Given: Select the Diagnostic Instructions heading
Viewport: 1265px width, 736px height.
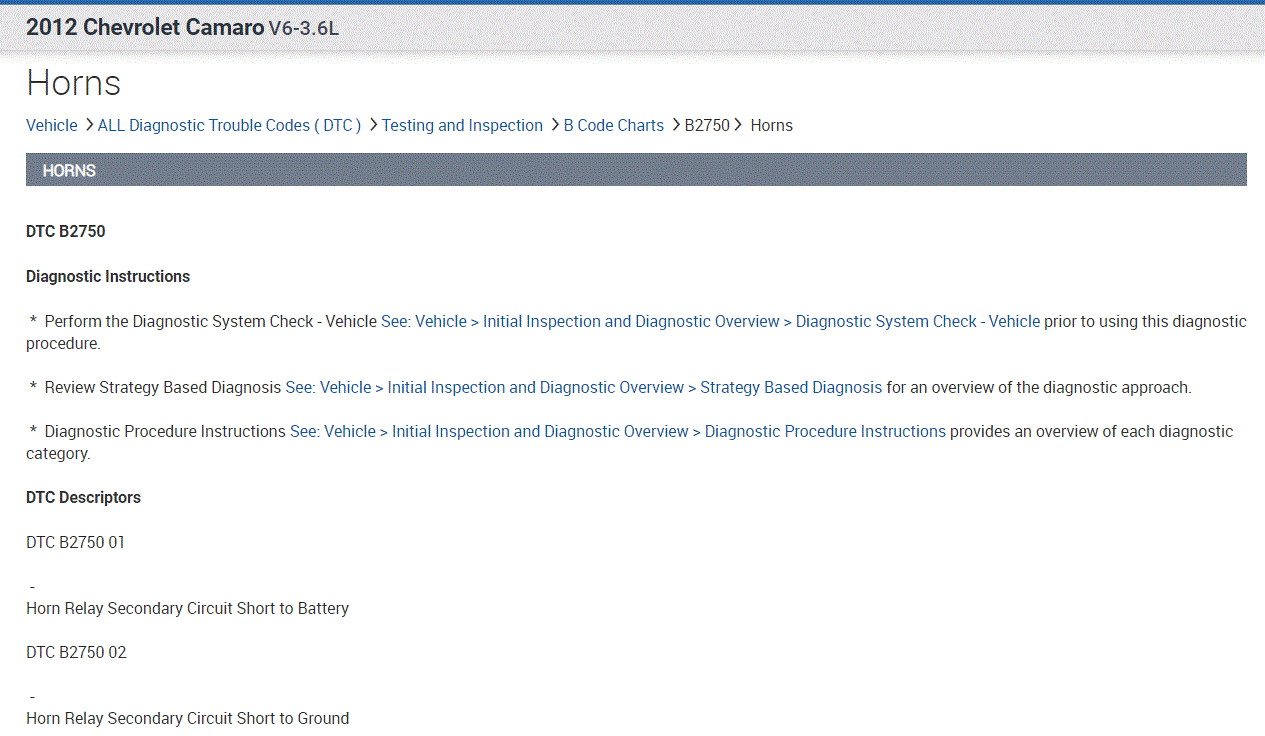Looking at the screenshot, I should (108, 276).
